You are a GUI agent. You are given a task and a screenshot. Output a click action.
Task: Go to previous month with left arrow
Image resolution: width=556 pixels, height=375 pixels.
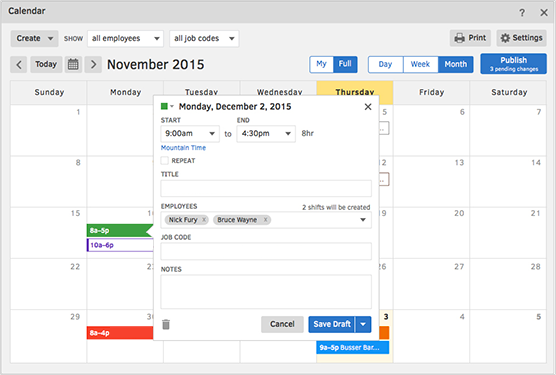tap(19, 65)
